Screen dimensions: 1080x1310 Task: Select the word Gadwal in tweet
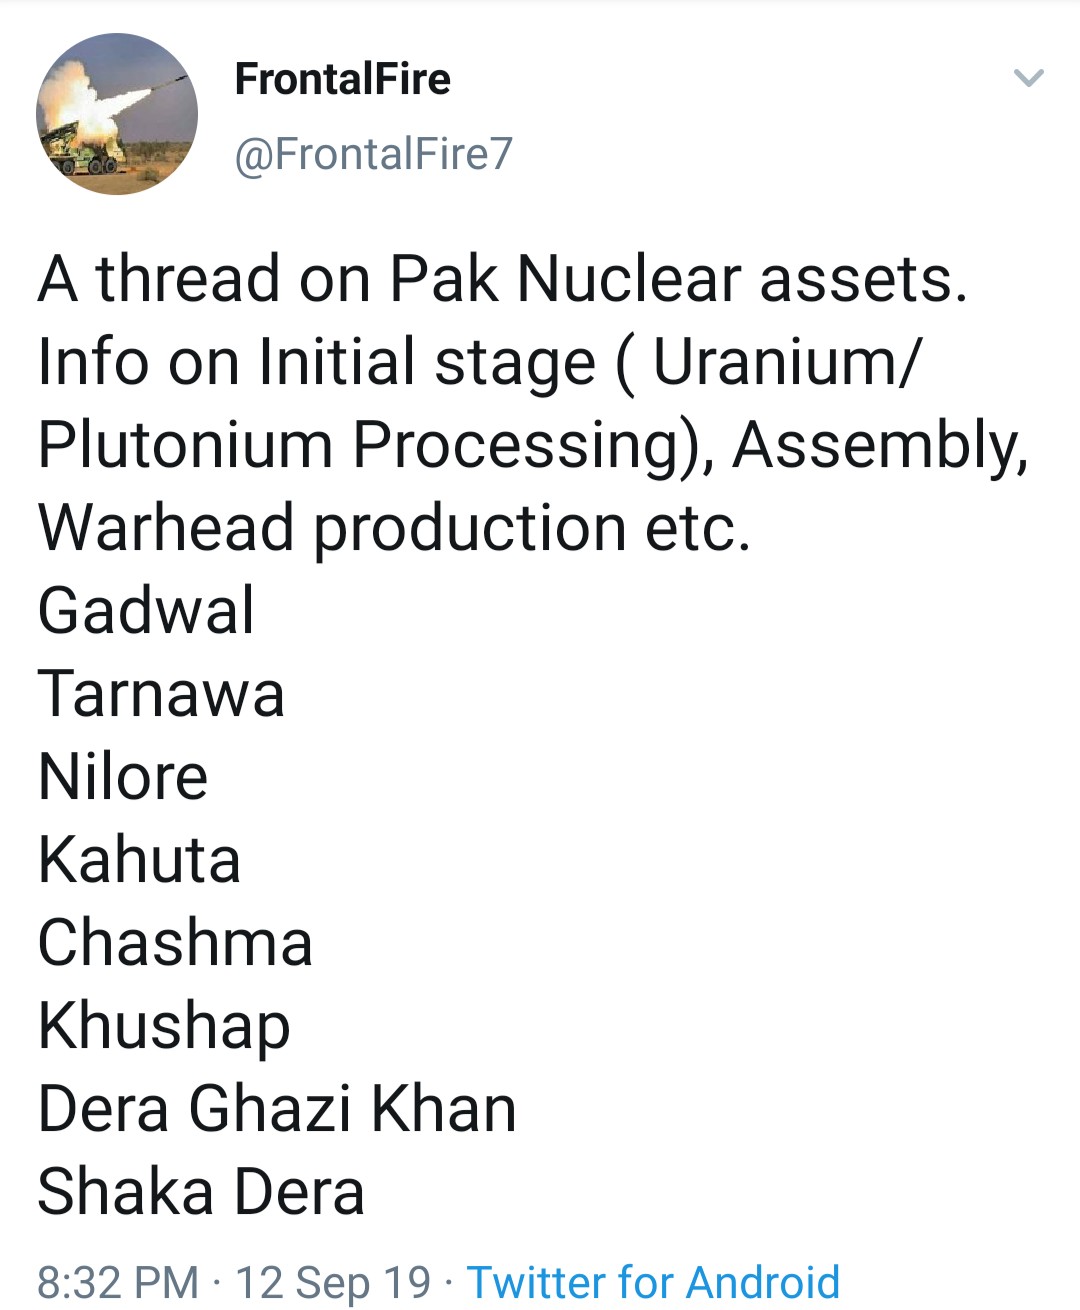pos(147,610)
